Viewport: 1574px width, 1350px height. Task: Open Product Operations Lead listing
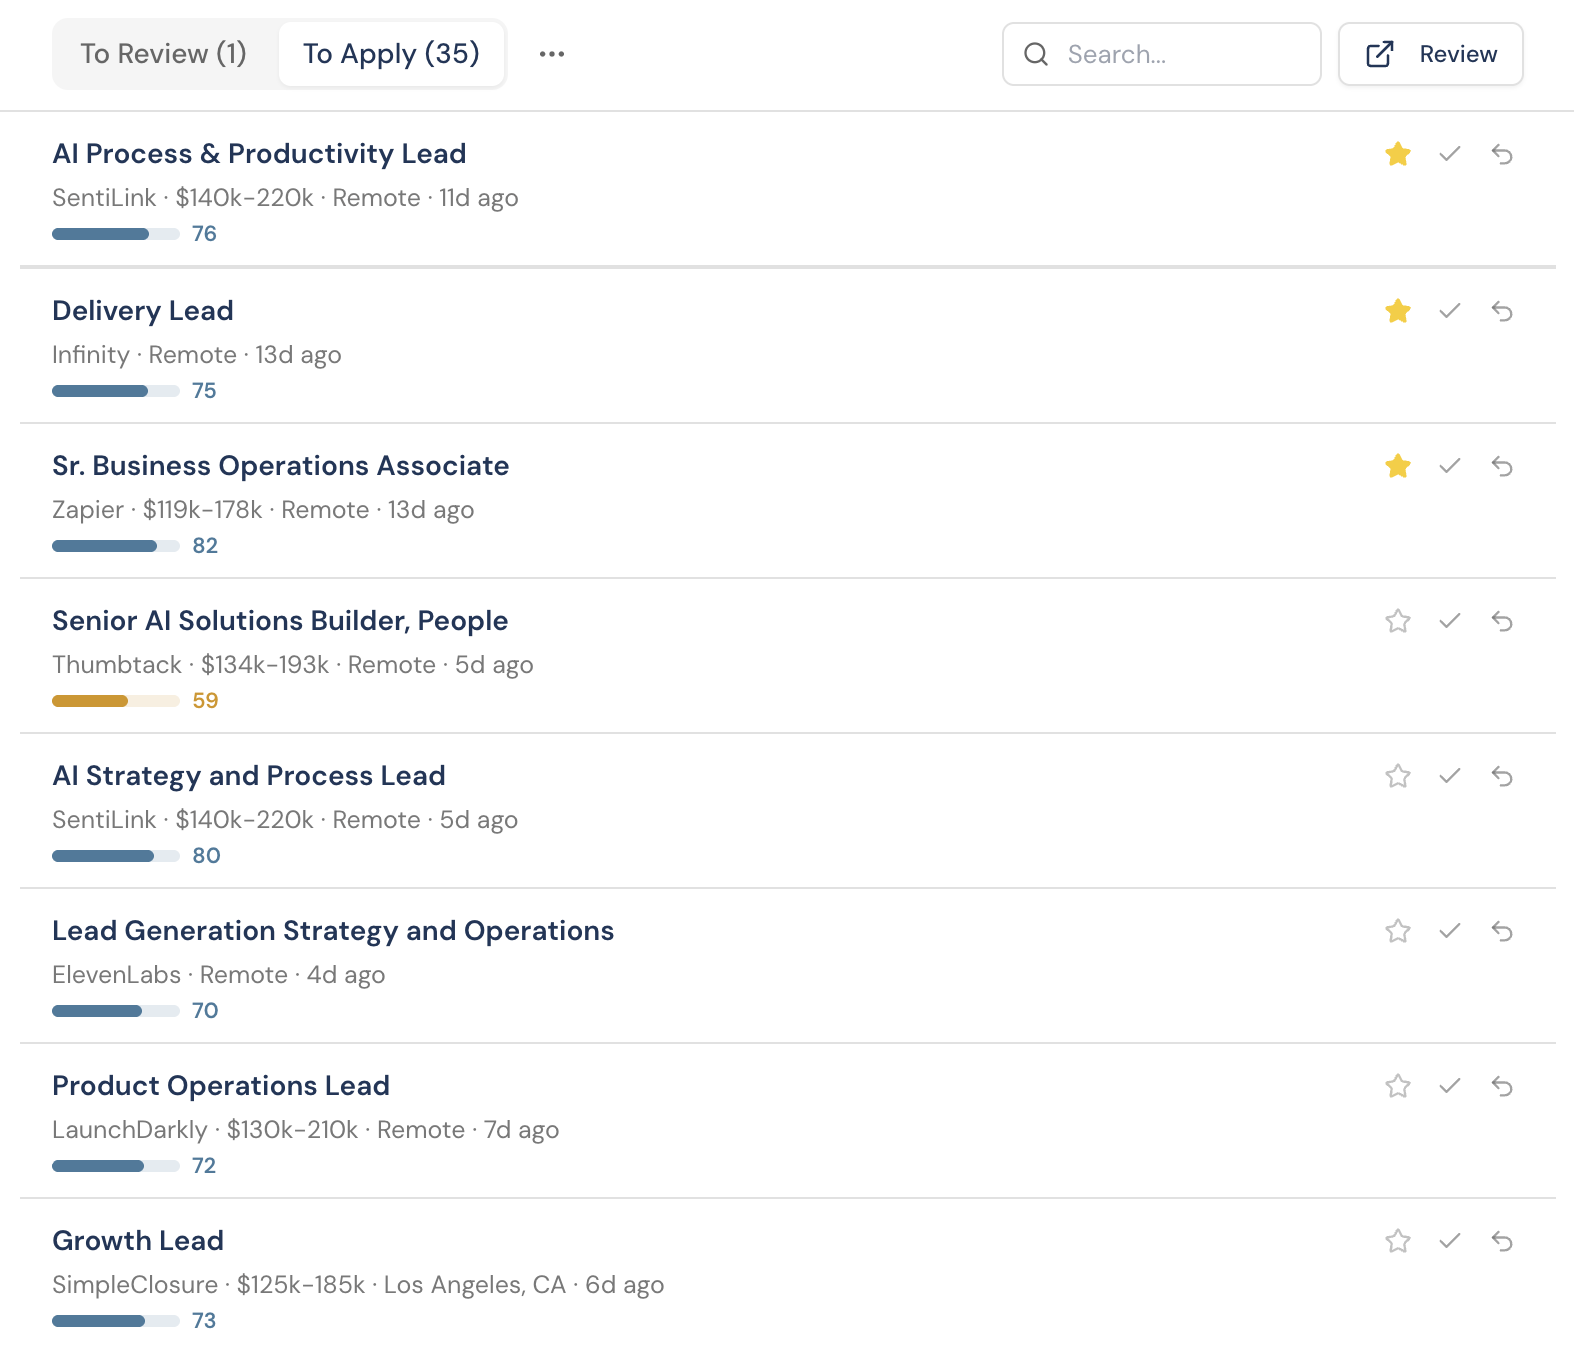(x=221, y=1086)
